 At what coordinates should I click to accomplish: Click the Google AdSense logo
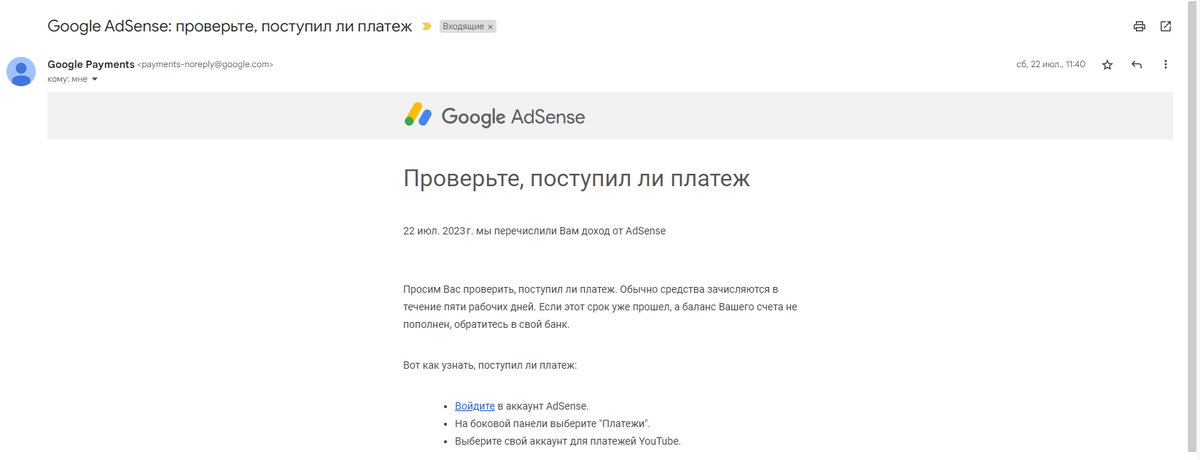pos(495,116)
